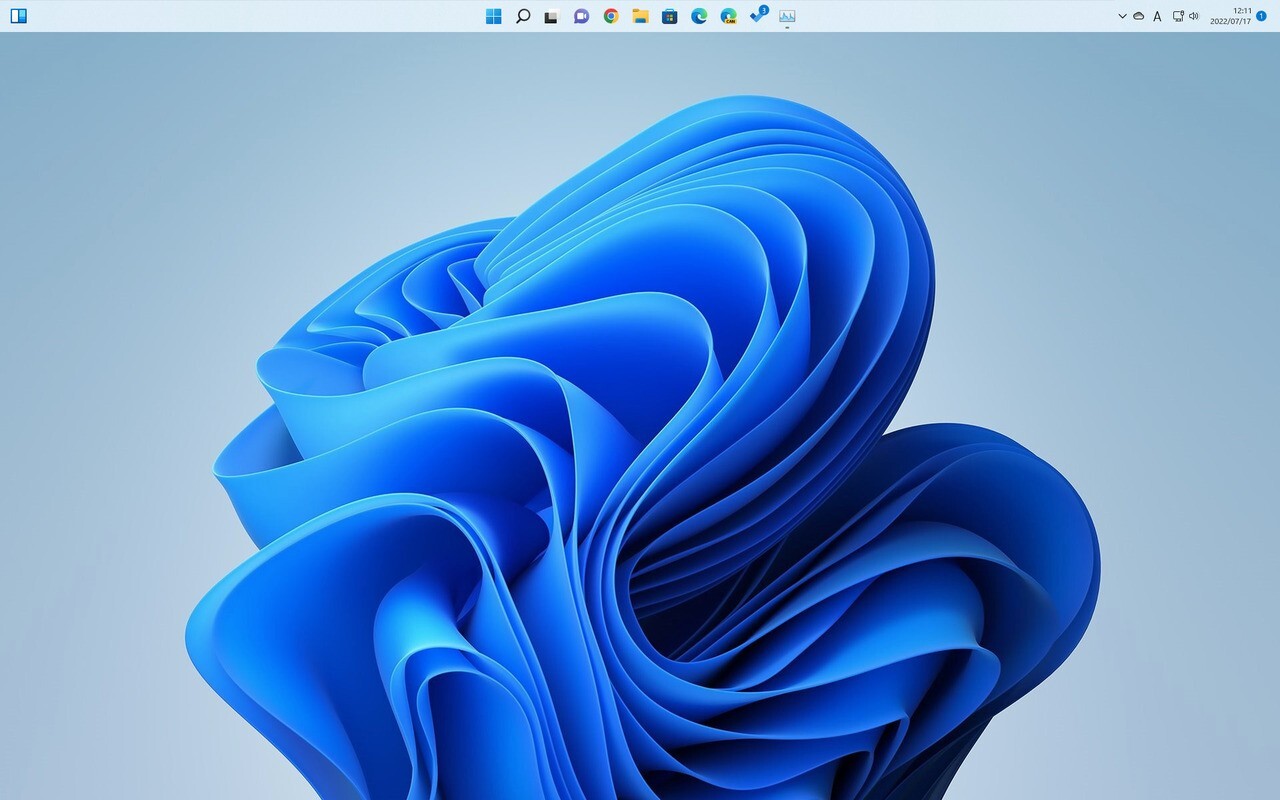This screenshot has width=1280, height=800.
Task: Open Google Chrome from the taskbar
Action: pyautogui.click(x=611, y=16)
